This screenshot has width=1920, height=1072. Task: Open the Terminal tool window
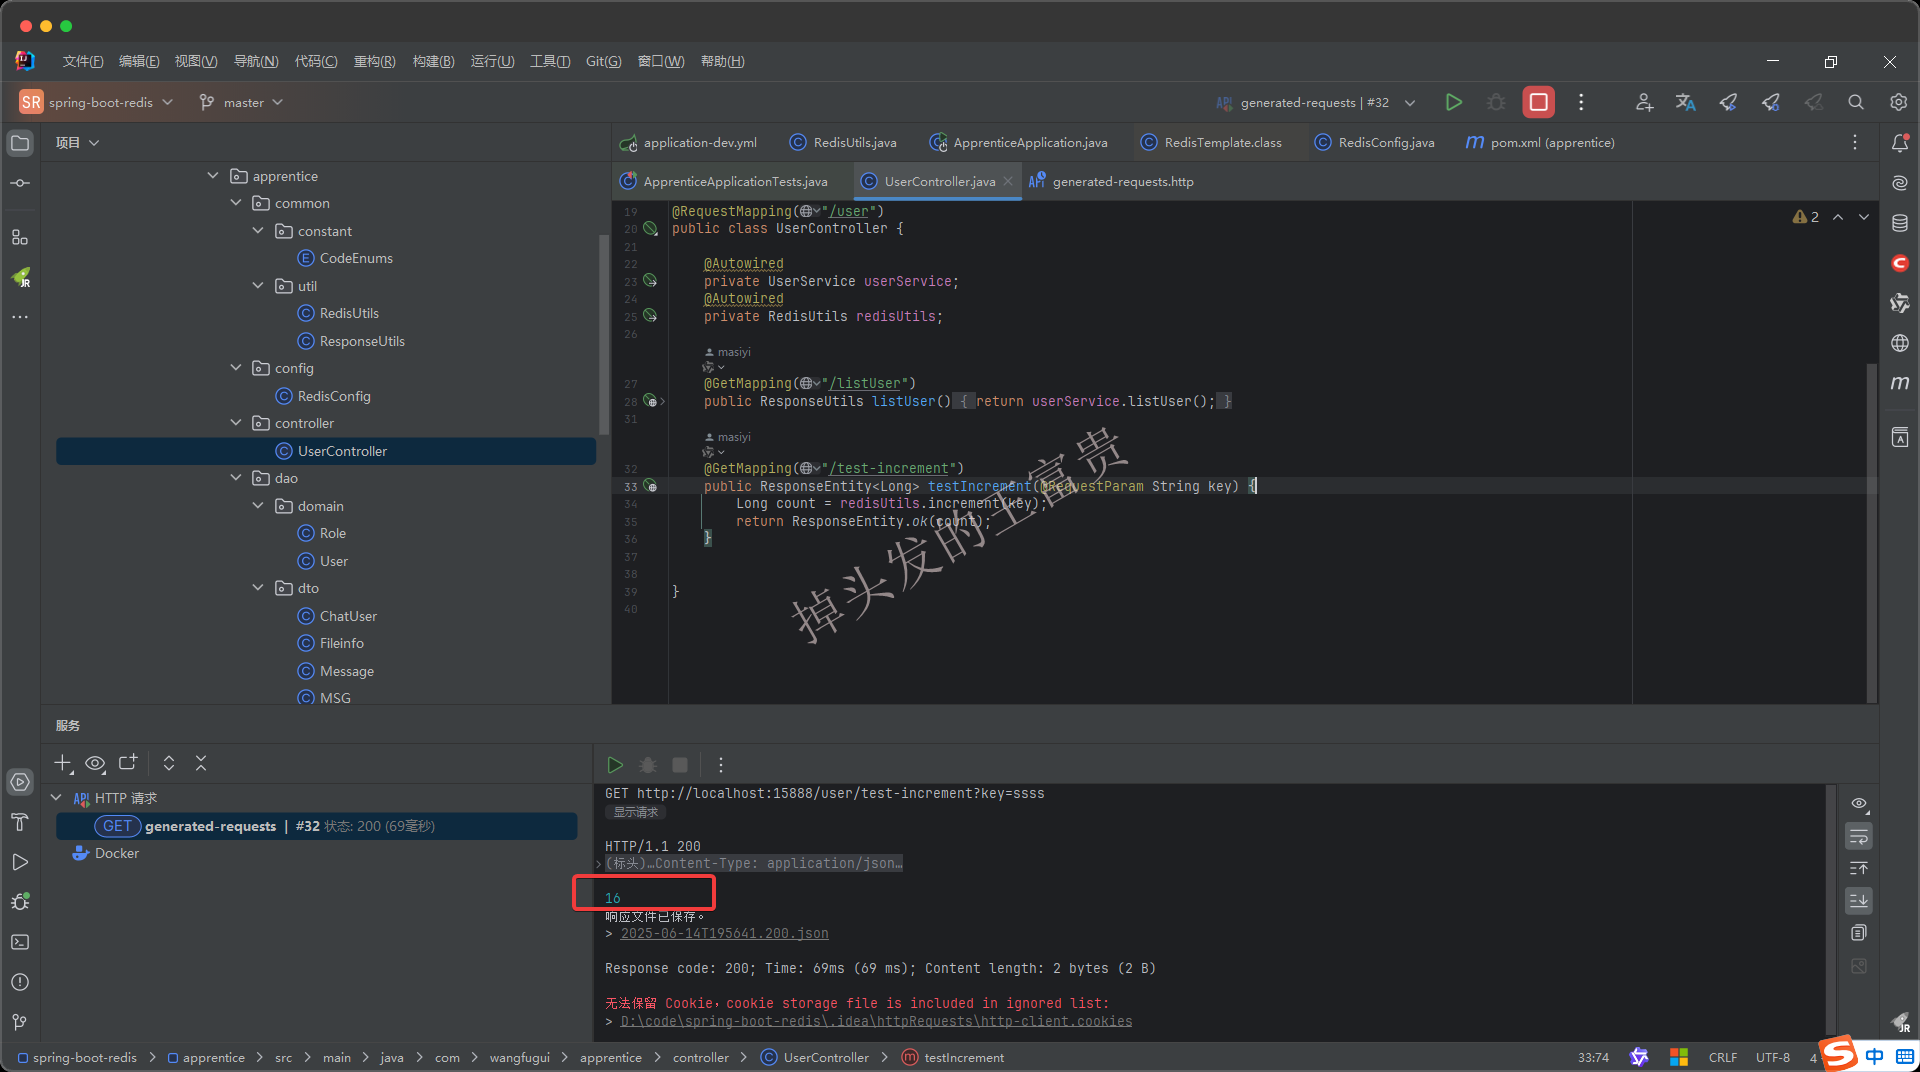pos(20,942)
